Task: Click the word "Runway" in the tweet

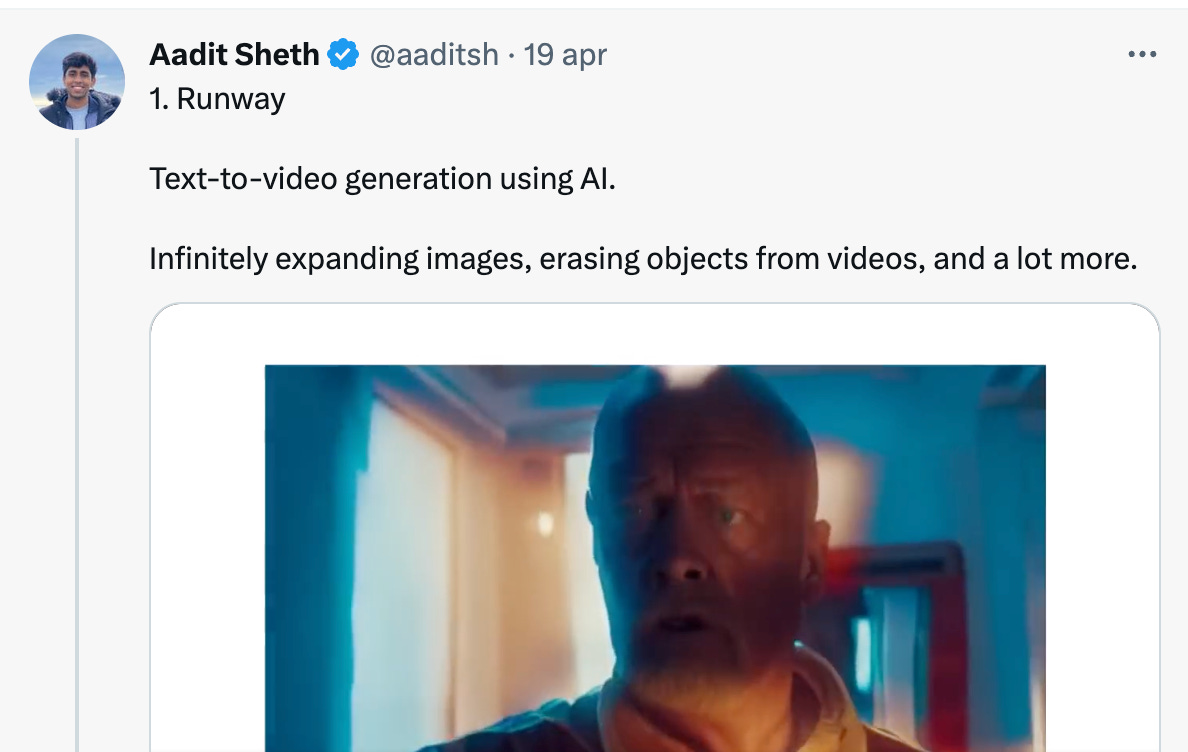Action: pyautogui.click(x=231, y=100)
